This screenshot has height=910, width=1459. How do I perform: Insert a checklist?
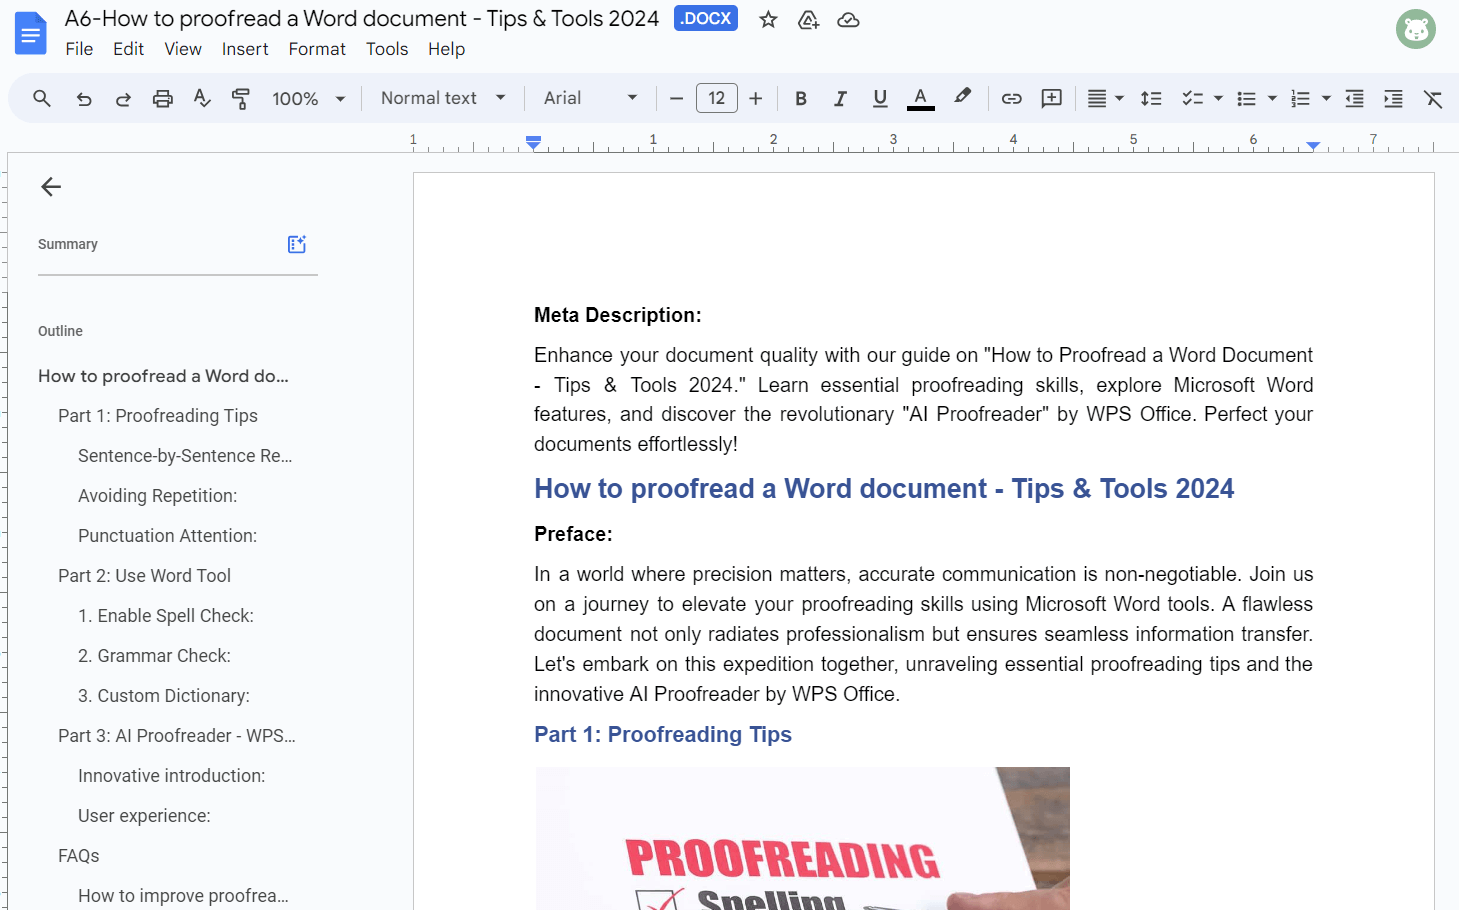click(x=1192, y=98)
